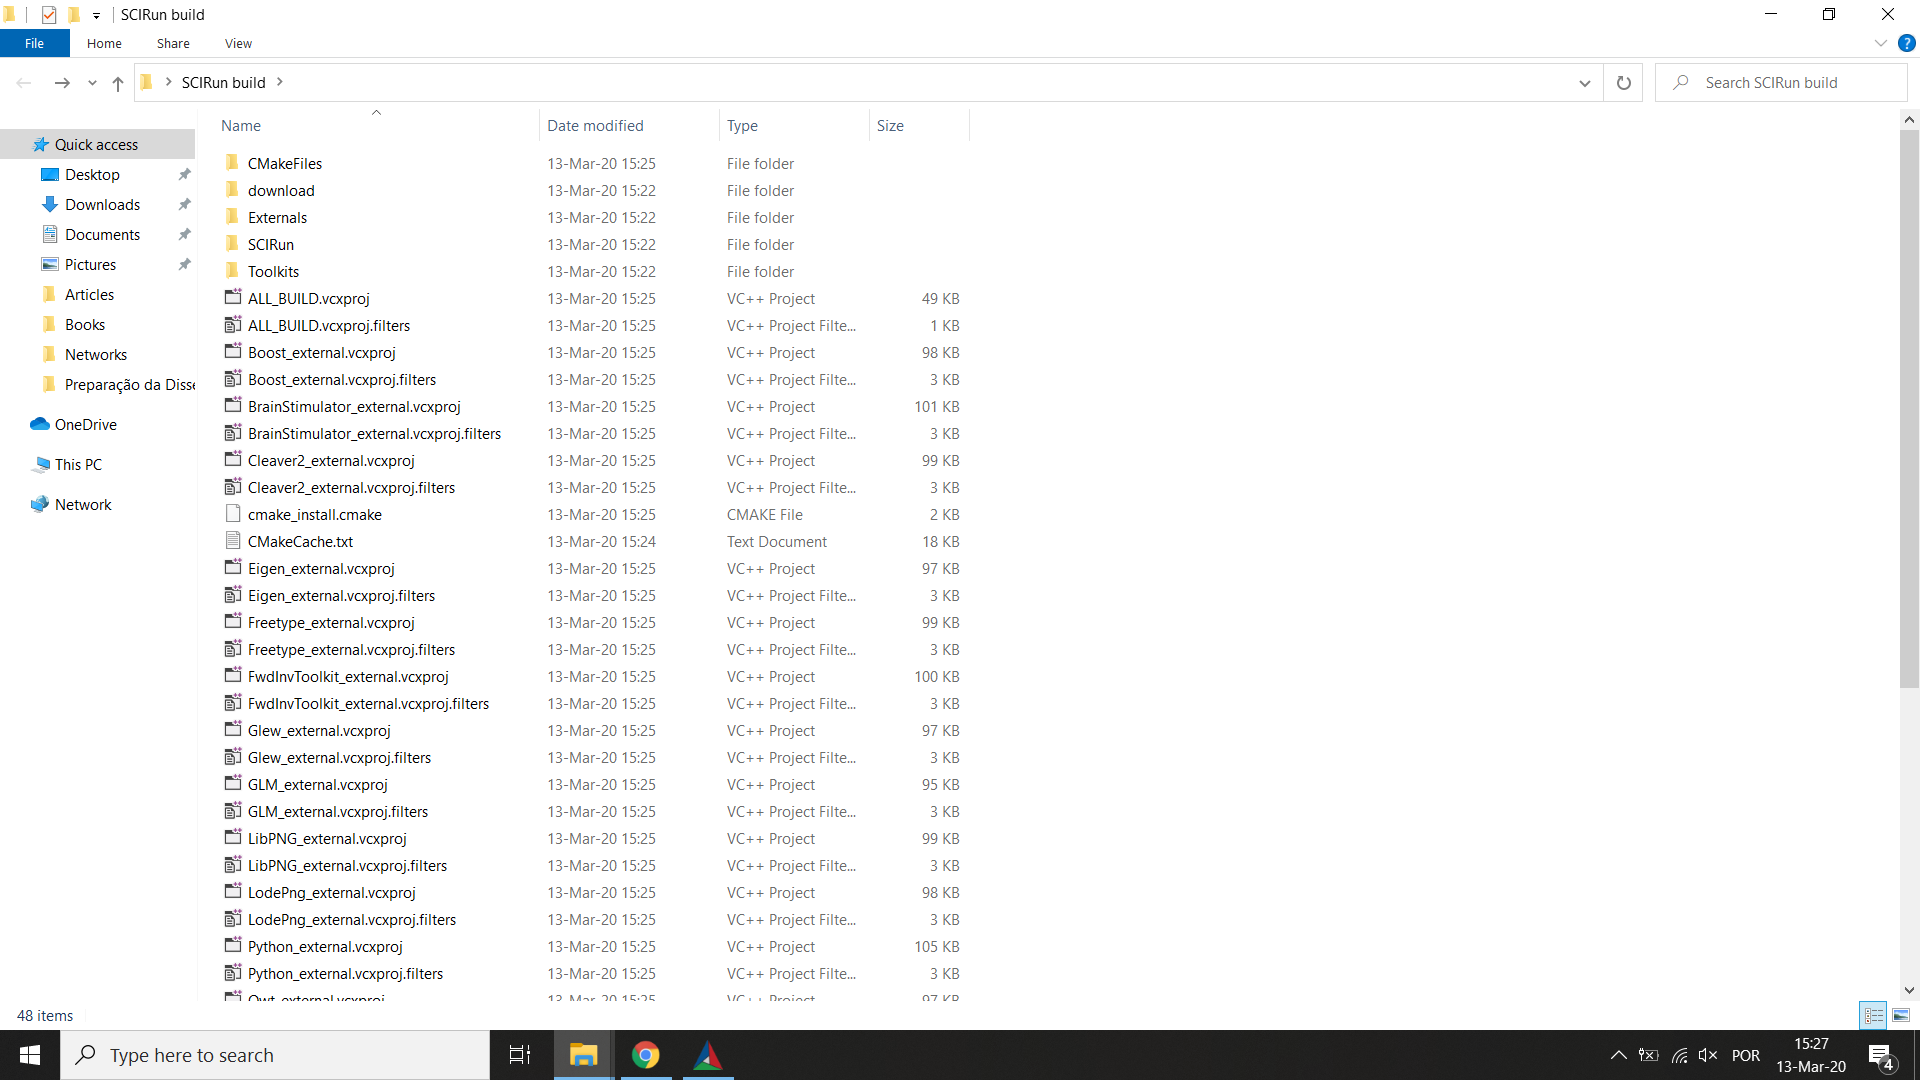Select the ALL_BUILD.vcxproj project file
This screenshot has width=1920, height=1080.
coord(308,299)
